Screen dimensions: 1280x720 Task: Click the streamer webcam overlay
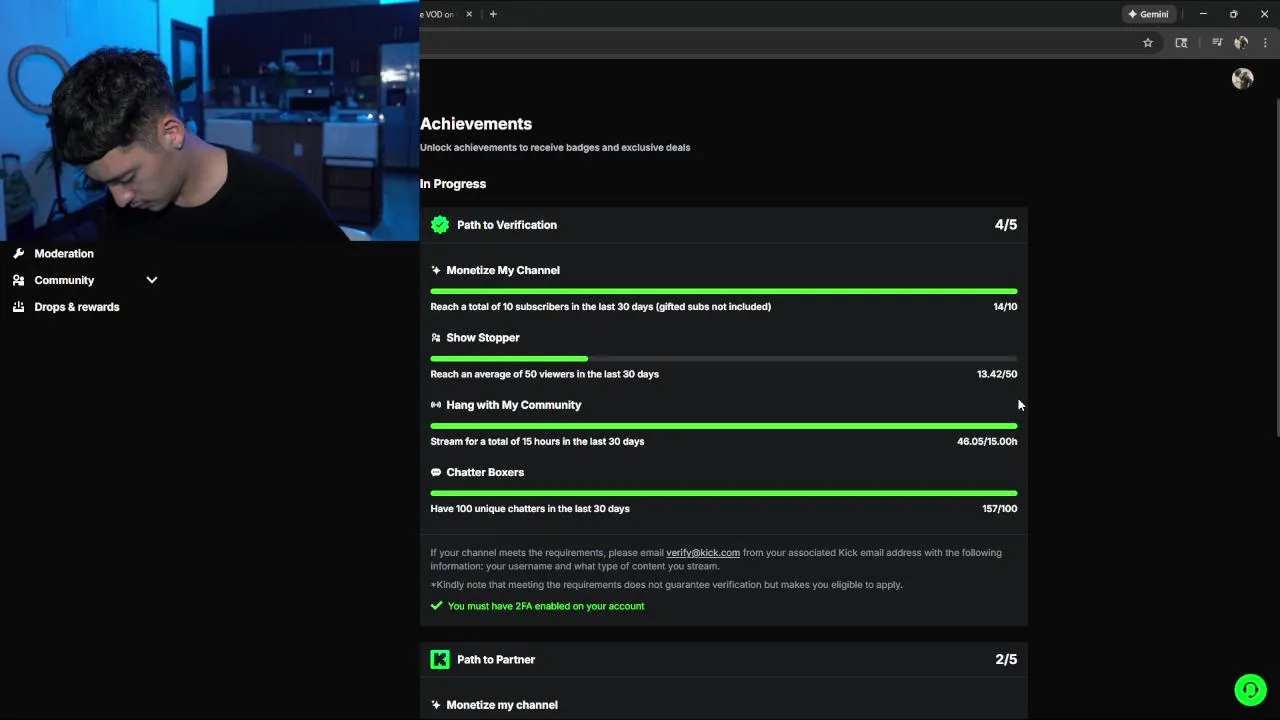pyautogui.click(x=210, y=120)
